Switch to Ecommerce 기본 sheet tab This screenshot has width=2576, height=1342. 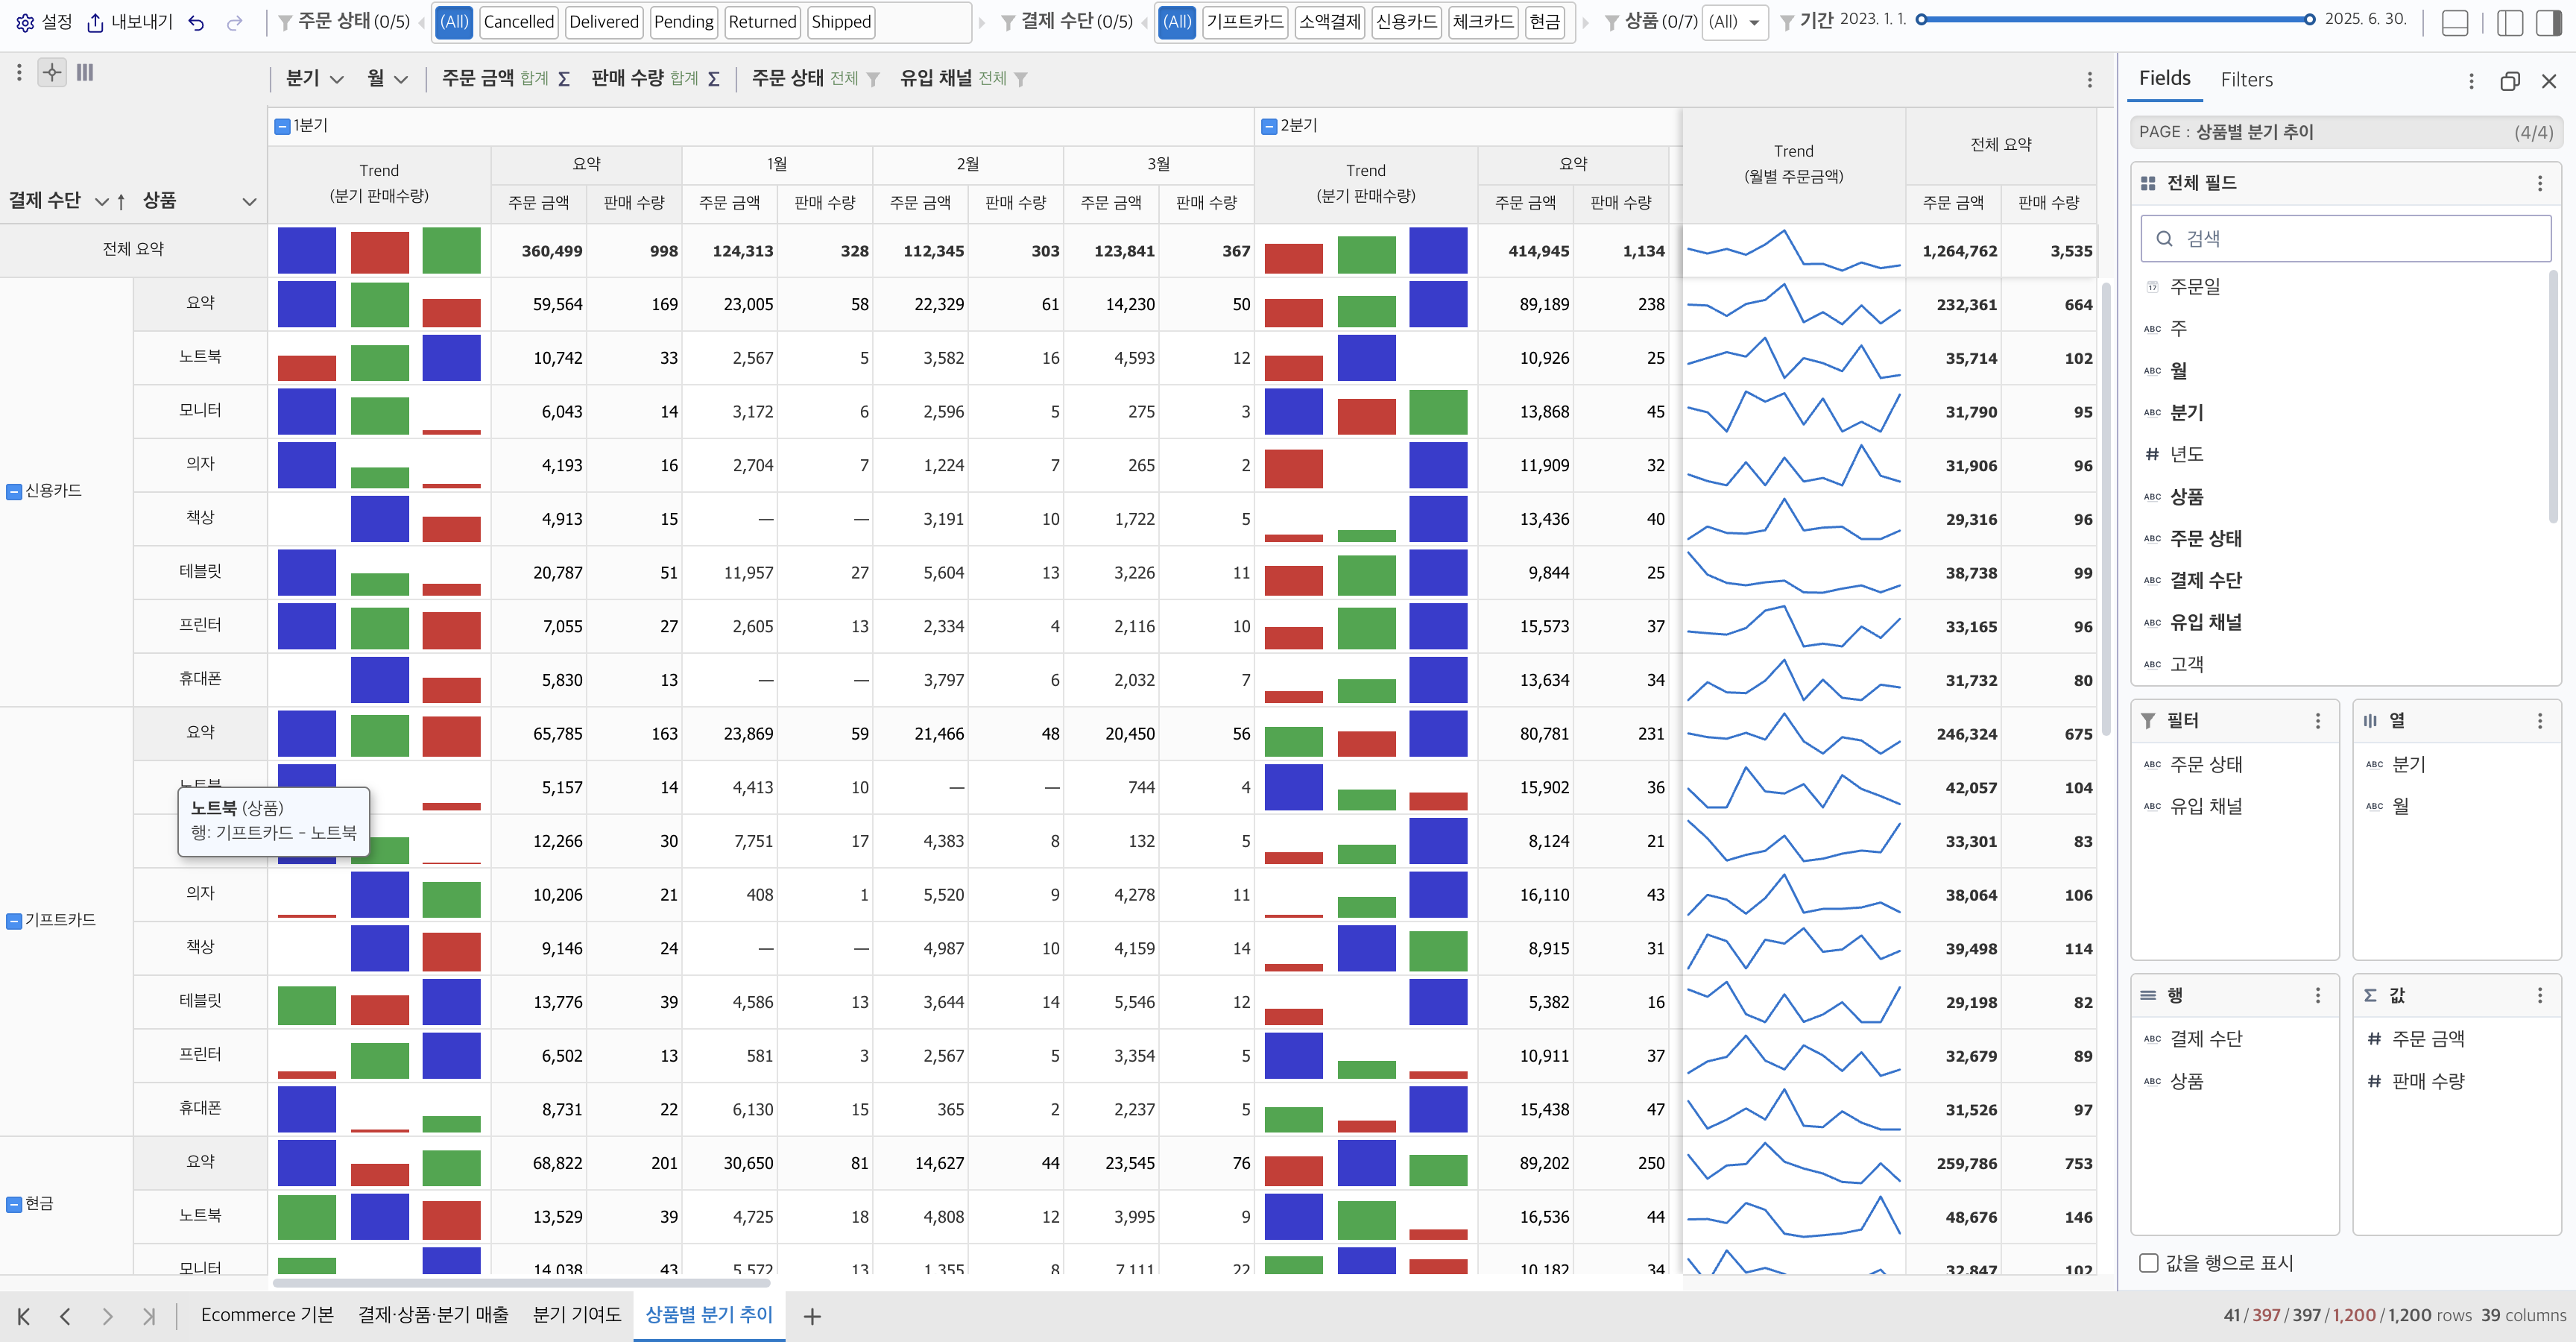[267, 1315]
